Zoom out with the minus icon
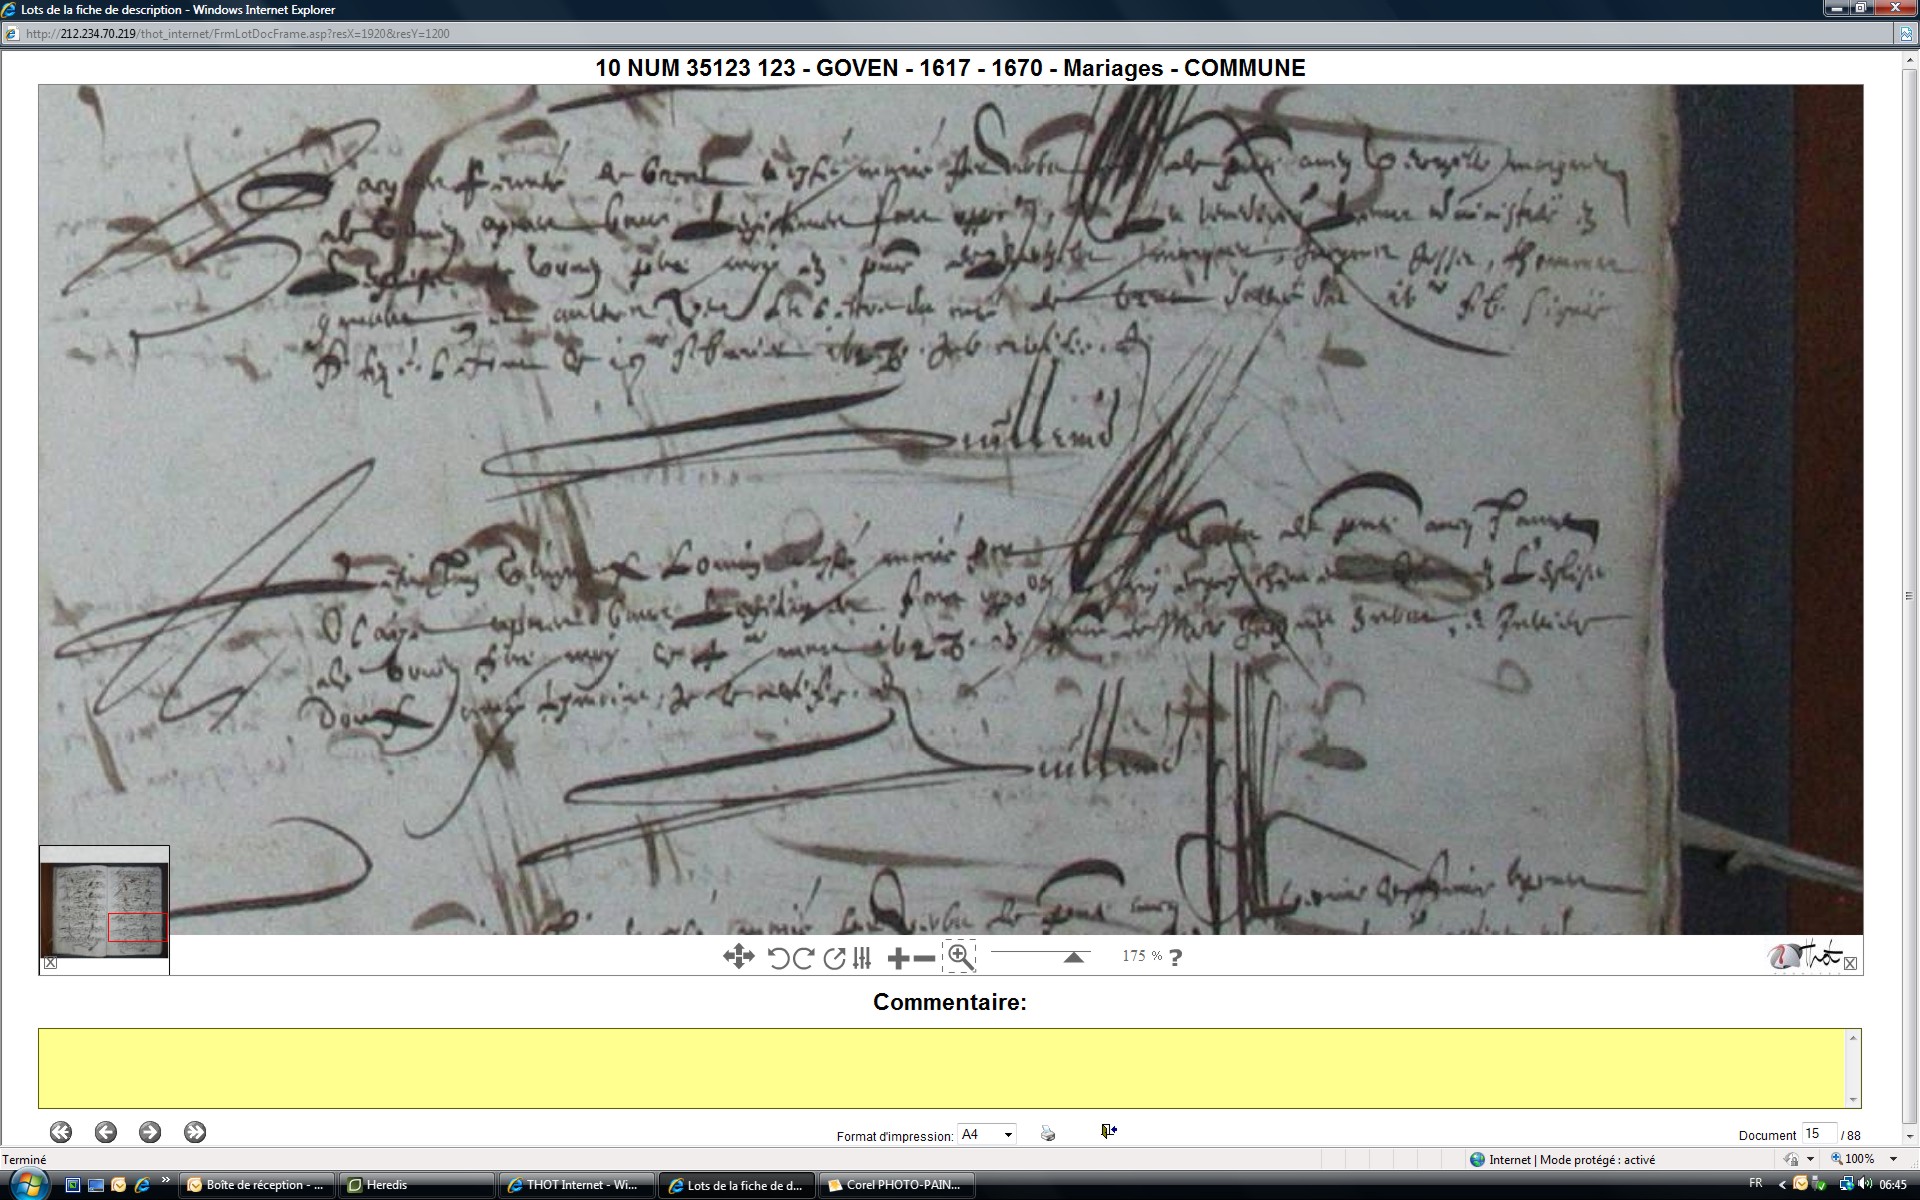The image size is (1920, 1200). (x=925, y=958)
